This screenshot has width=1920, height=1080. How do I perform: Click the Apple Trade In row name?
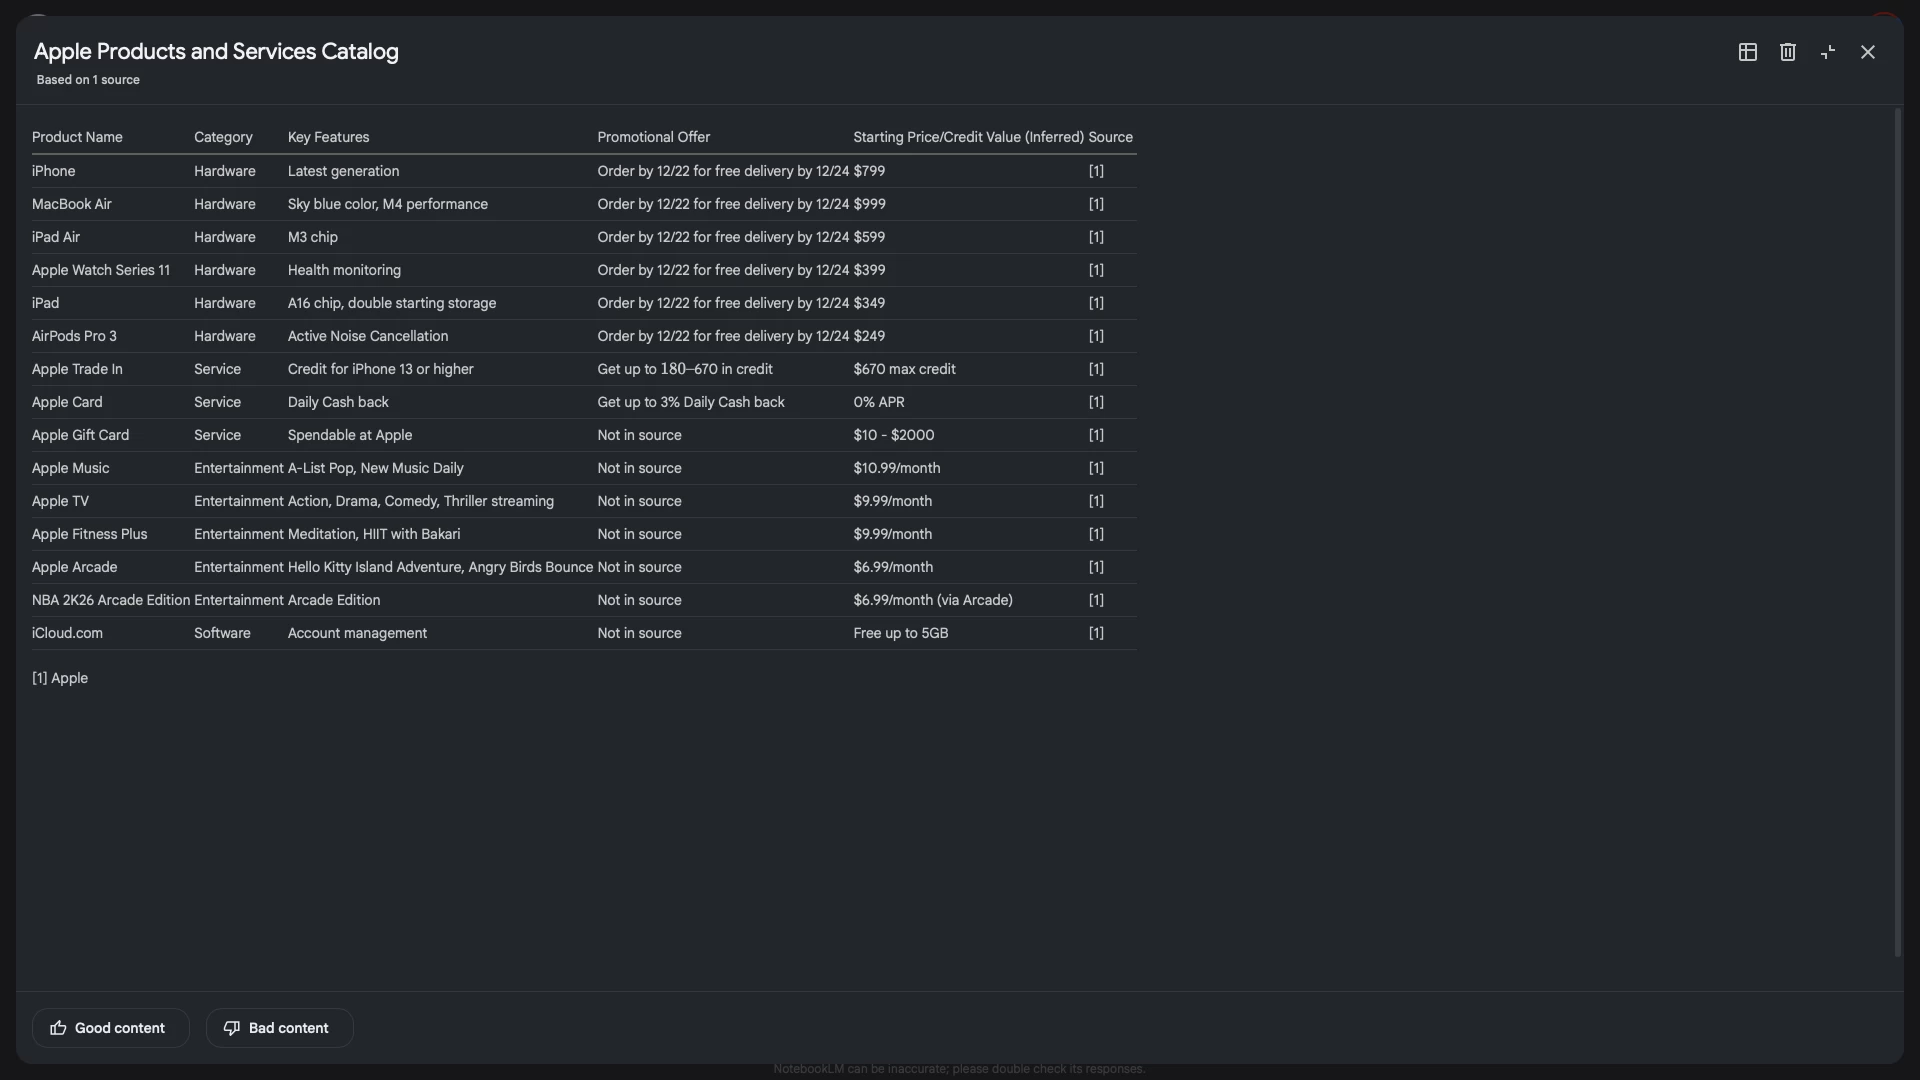77,369
